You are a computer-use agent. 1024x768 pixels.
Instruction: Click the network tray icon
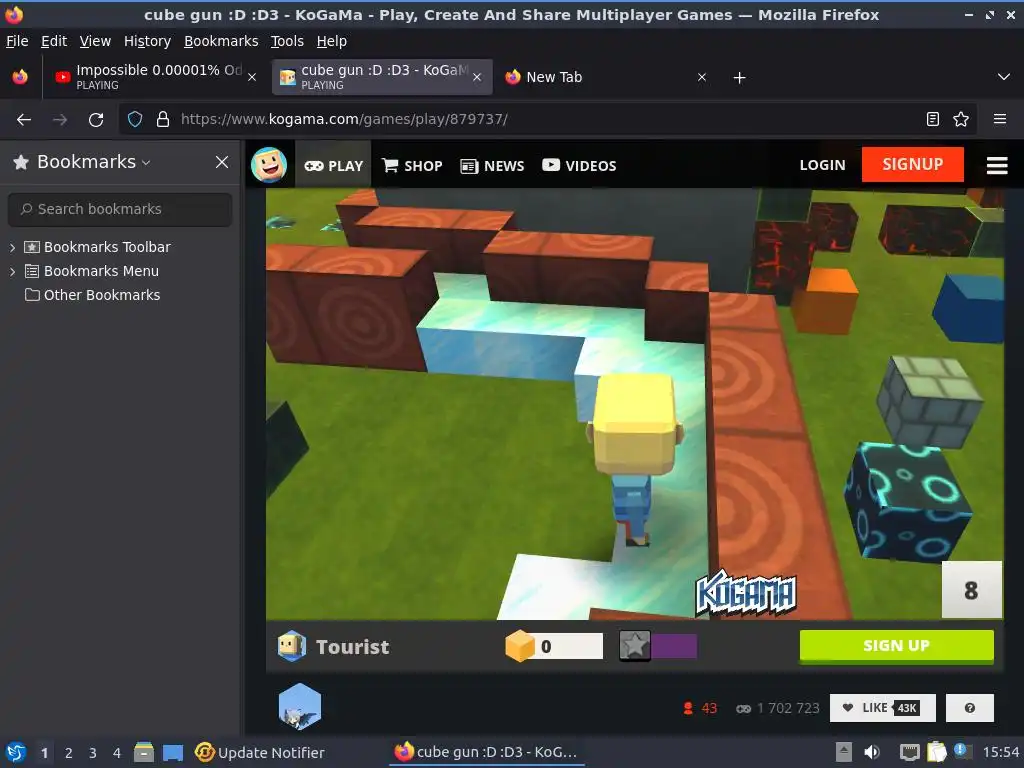coord(909,752)
